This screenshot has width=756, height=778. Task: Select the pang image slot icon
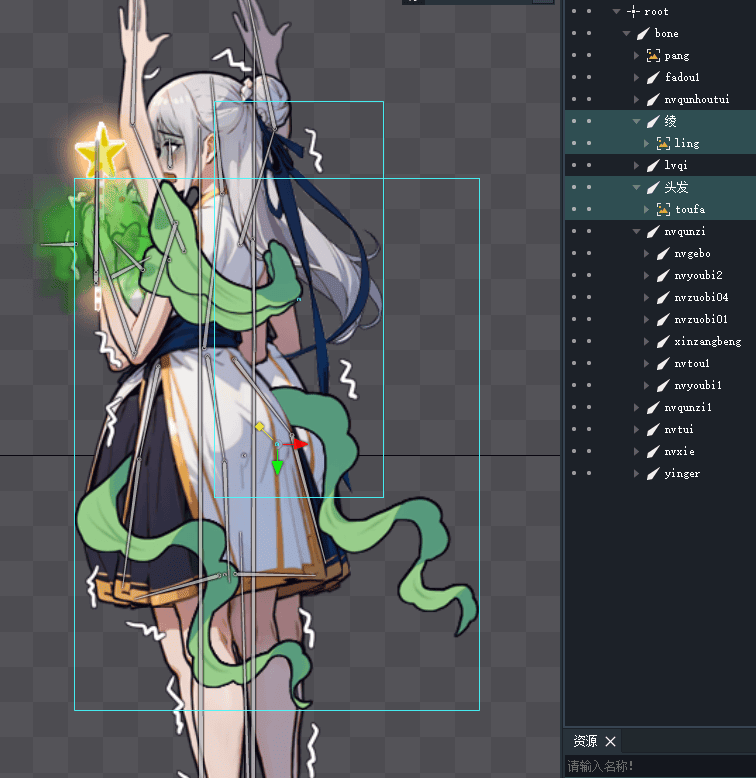tap(653, 56)
